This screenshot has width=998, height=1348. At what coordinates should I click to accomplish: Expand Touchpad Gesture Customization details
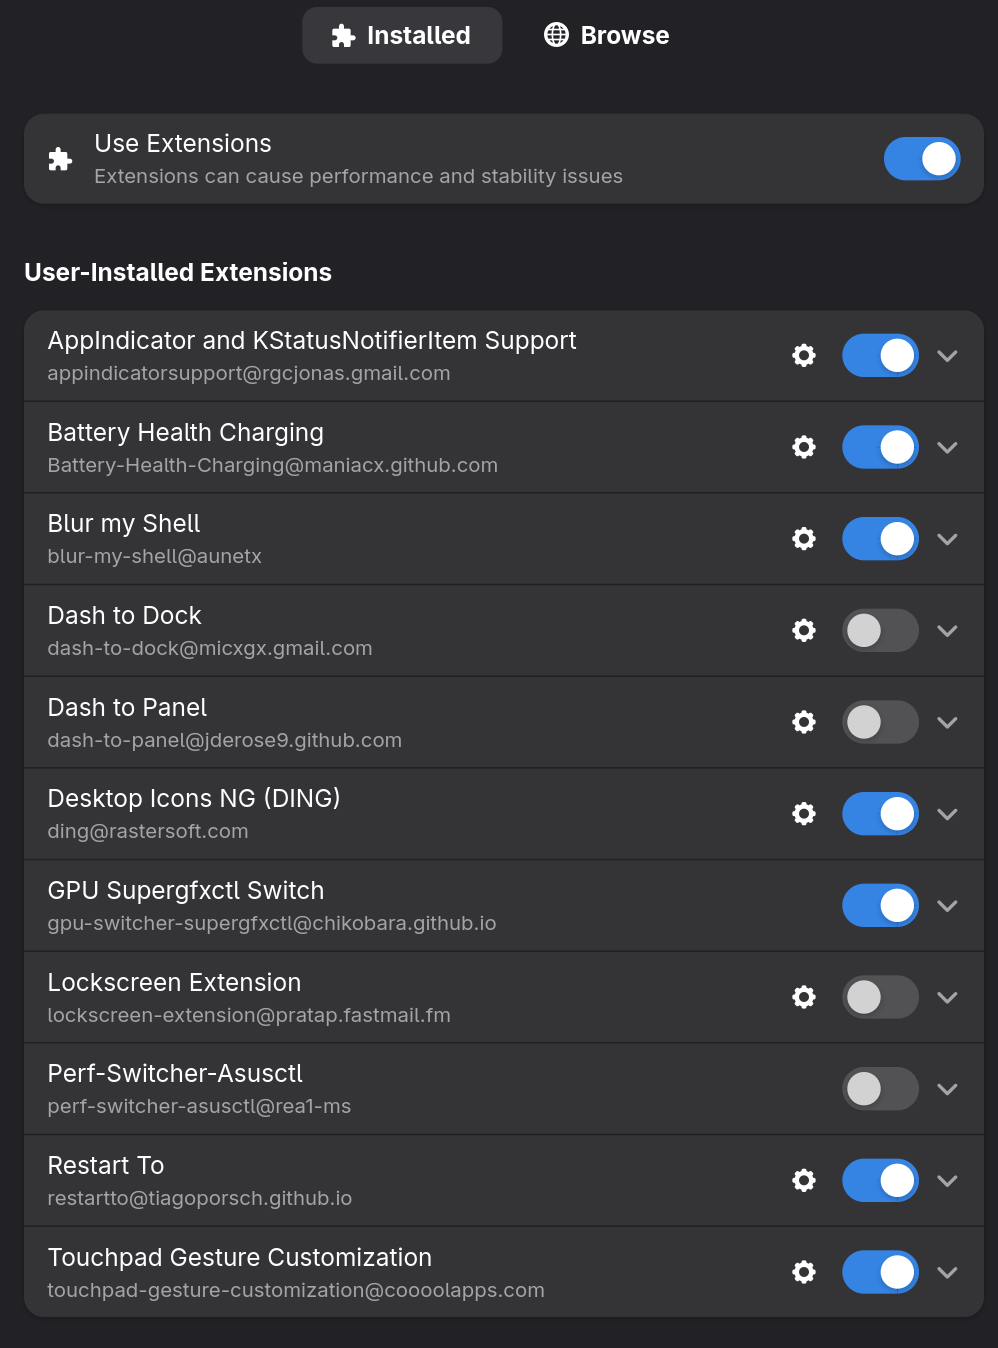coord(948,1272)
